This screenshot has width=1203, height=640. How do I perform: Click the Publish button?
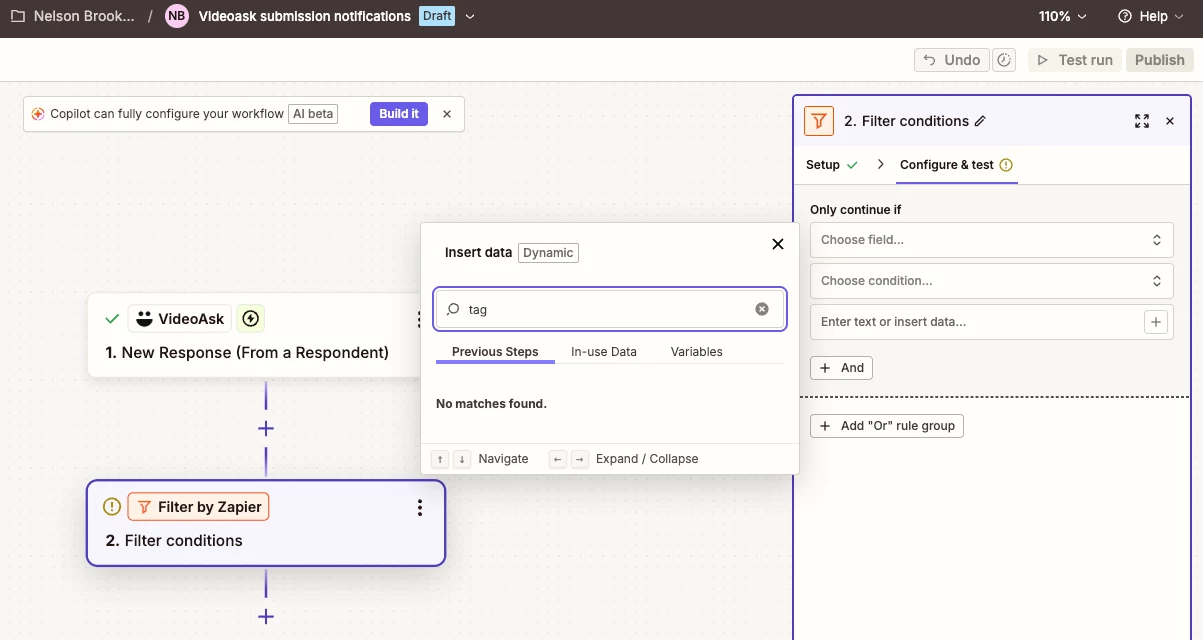click(1159, 60)
